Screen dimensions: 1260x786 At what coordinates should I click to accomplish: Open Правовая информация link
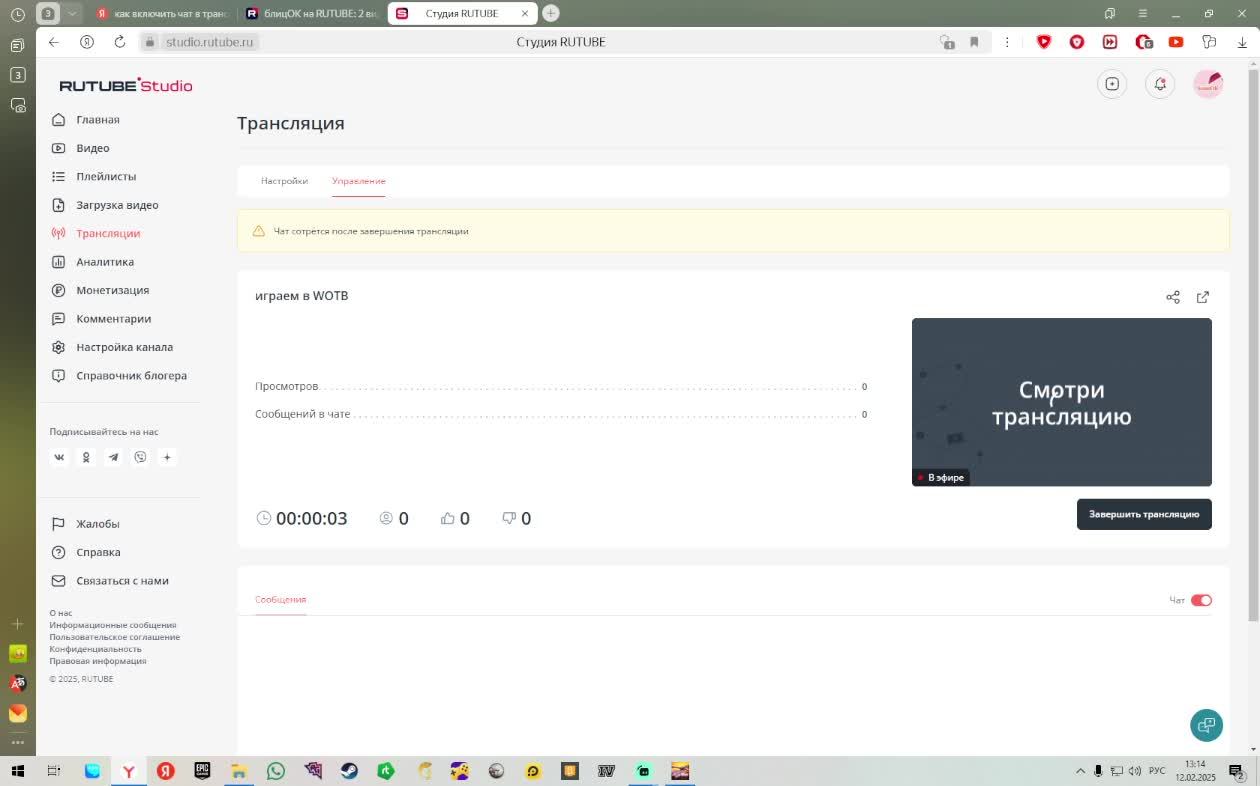pyautogui.click(x=98, y=661)
